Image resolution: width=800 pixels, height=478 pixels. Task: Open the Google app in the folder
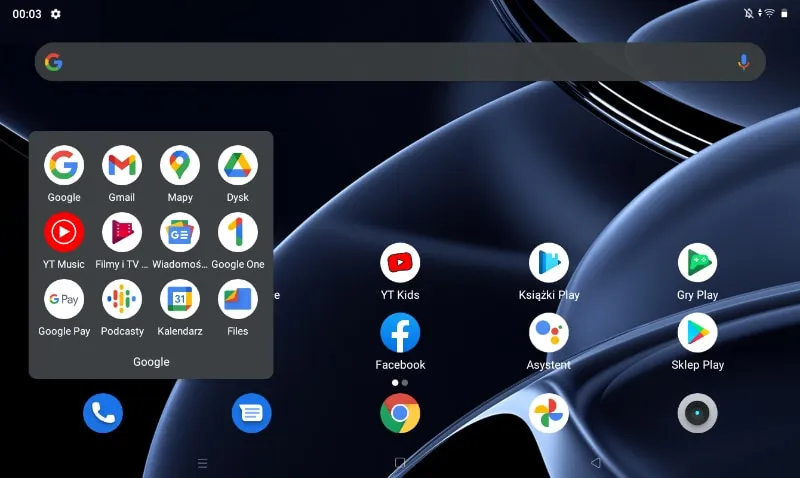coord(64,165)
